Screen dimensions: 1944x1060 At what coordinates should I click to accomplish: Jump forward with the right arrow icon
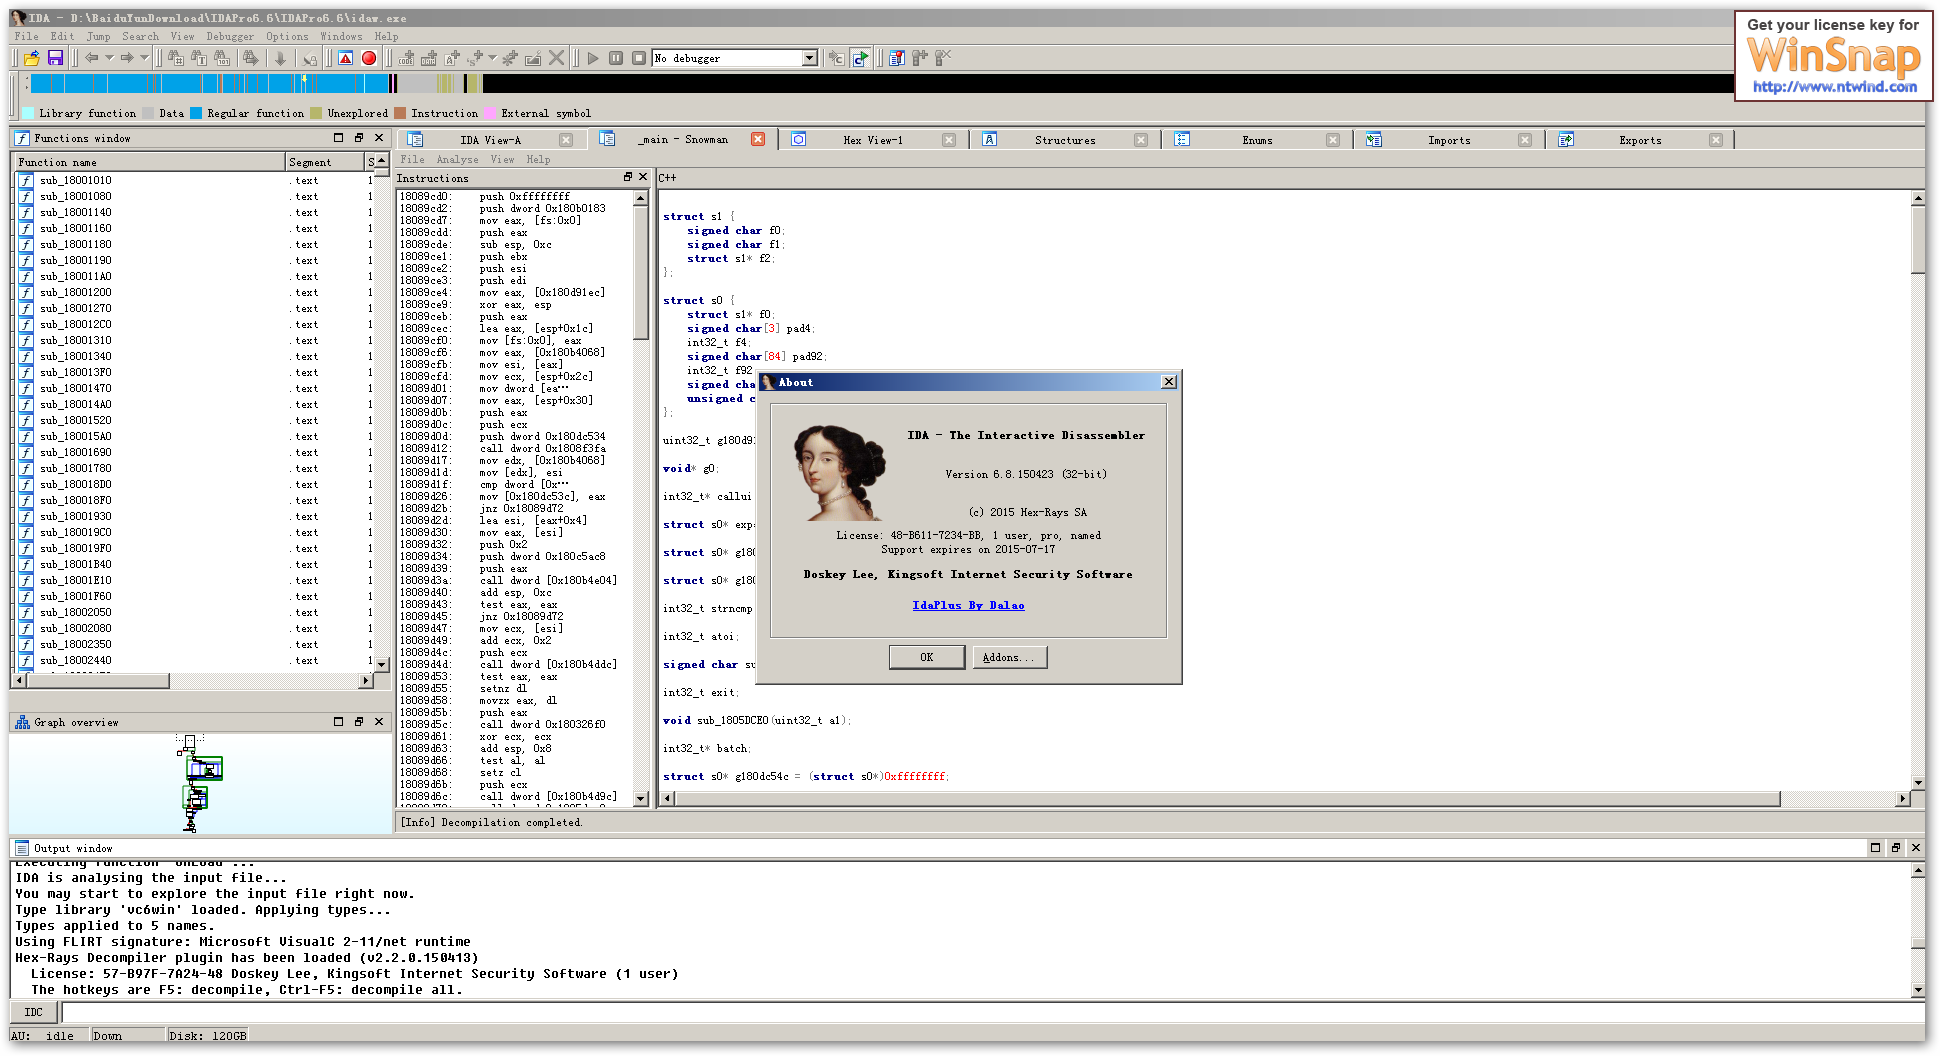point(127,58)
